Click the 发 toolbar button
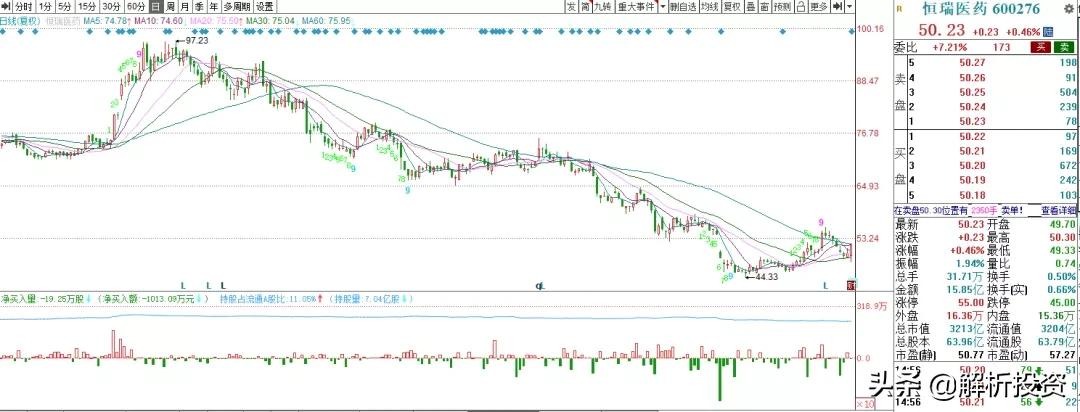This screenshot has height=412, width=1080. (x=572, y=6)
